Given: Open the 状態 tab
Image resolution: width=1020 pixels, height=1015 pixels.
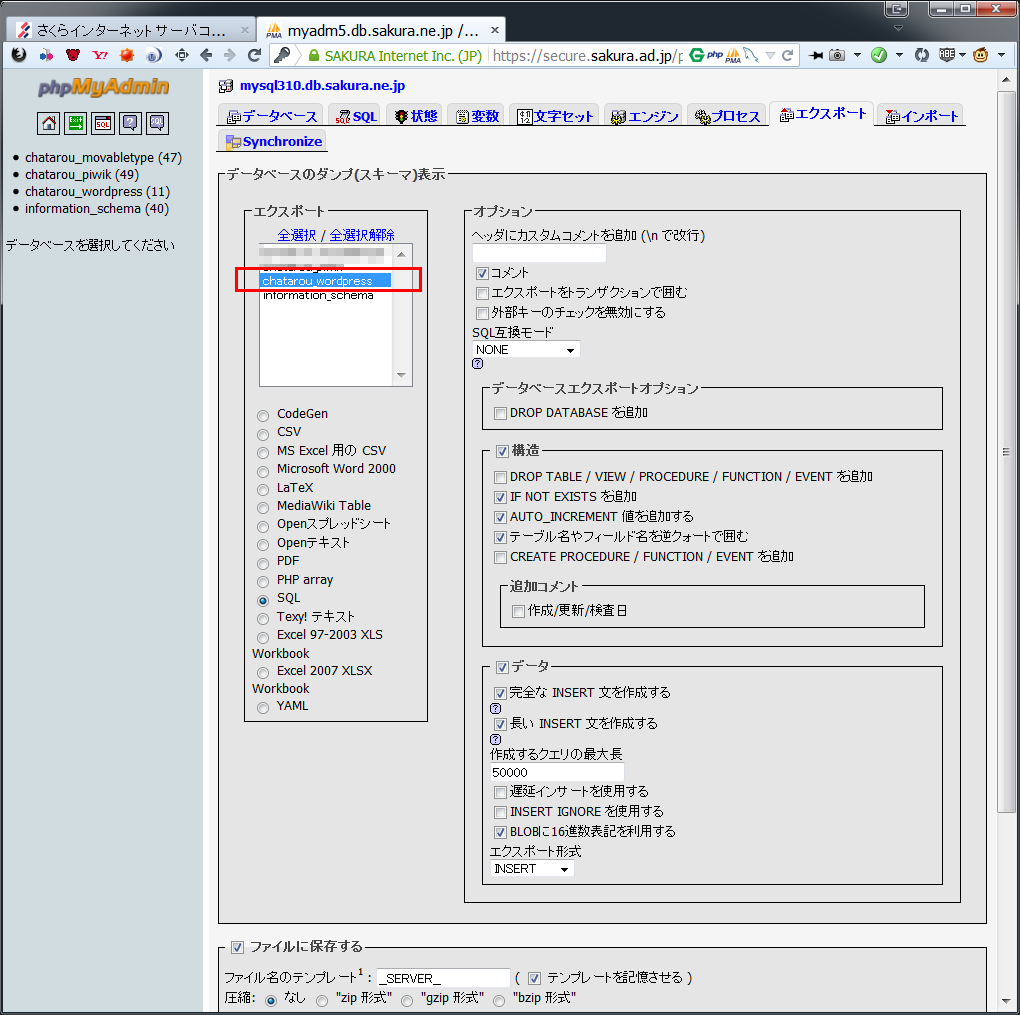Looking at the screenshot, I should tap(415, 116).
